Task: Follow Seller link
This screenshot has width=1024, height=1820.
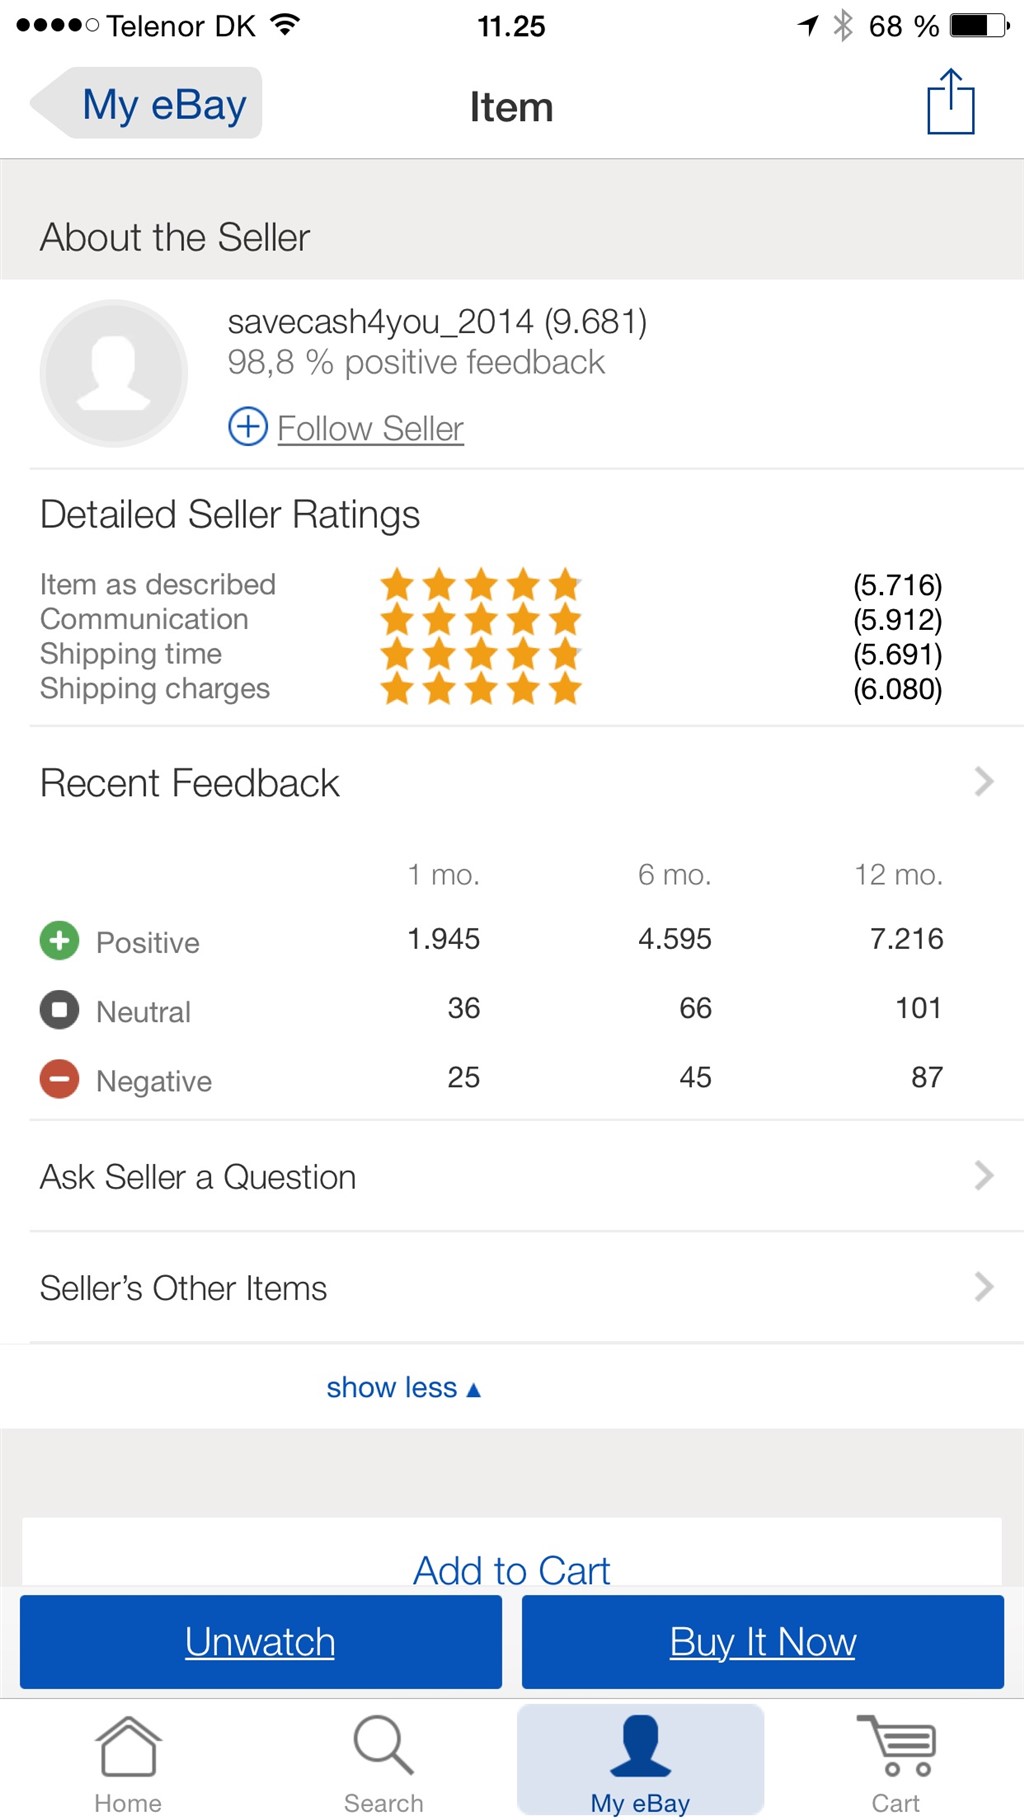Action: click(370, 429)
